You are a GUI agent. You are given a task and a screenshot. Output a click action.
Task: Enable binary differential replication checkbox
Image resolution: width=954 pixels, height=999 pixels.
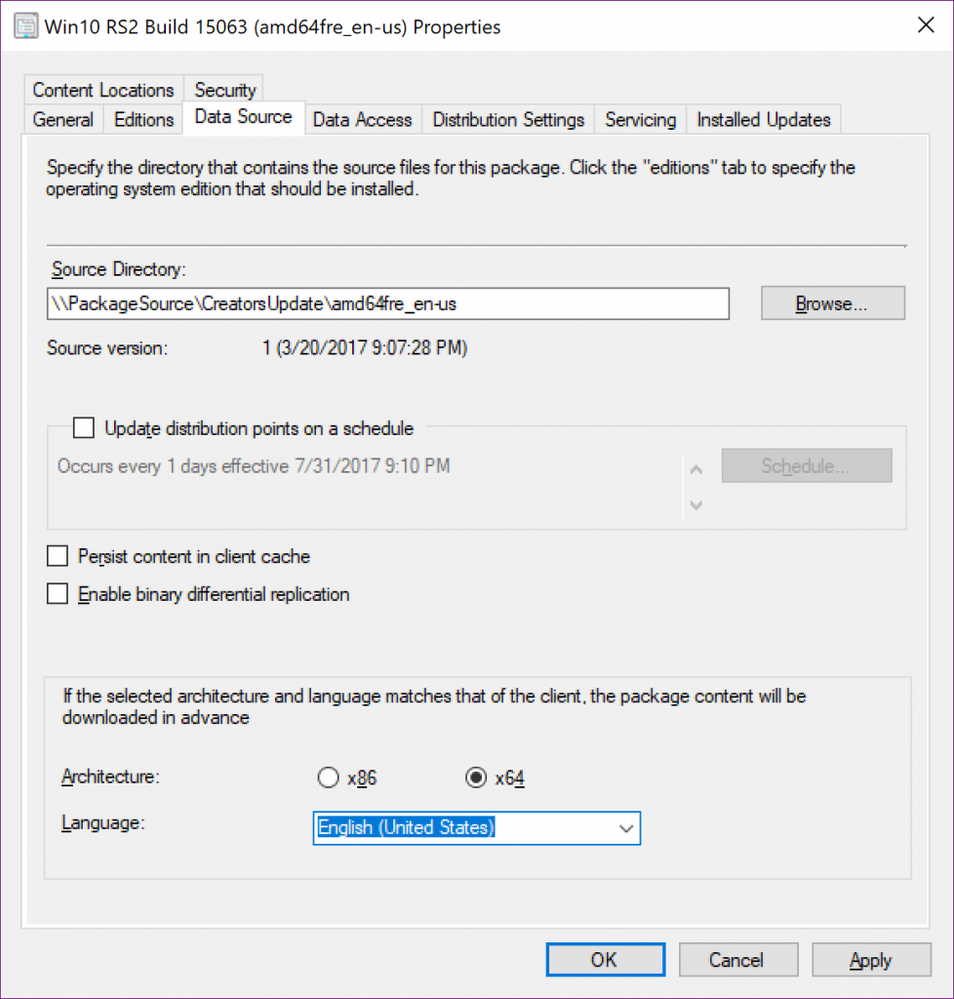point(57,594)
